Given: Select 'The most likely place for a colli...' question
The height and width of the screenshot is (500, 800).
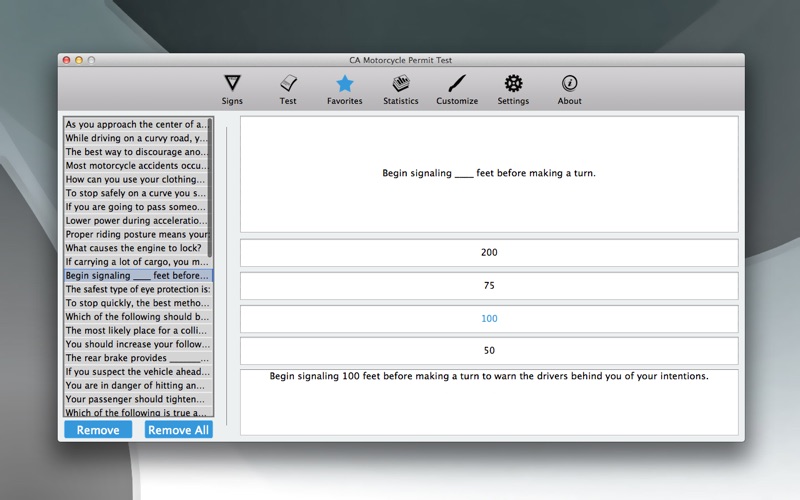Looking at the screenshot, I should (x=138, y=331).
